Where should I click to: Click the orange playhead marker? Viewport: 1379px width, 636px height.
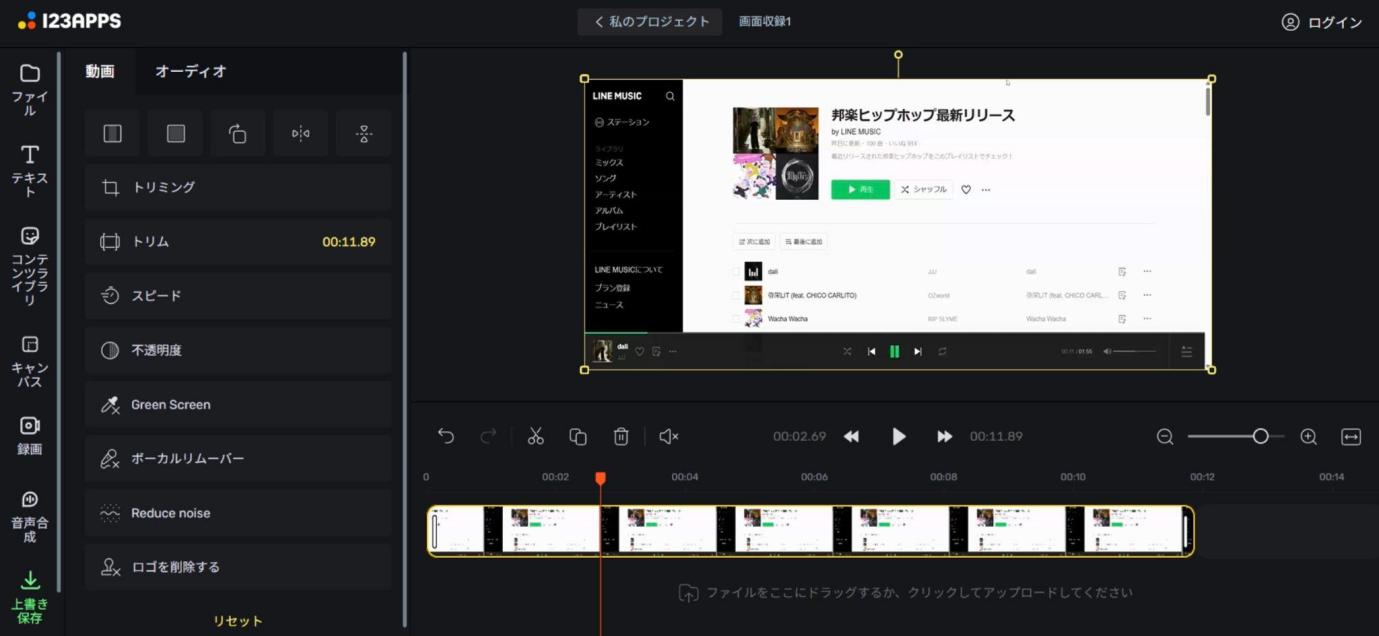[600, 479]
